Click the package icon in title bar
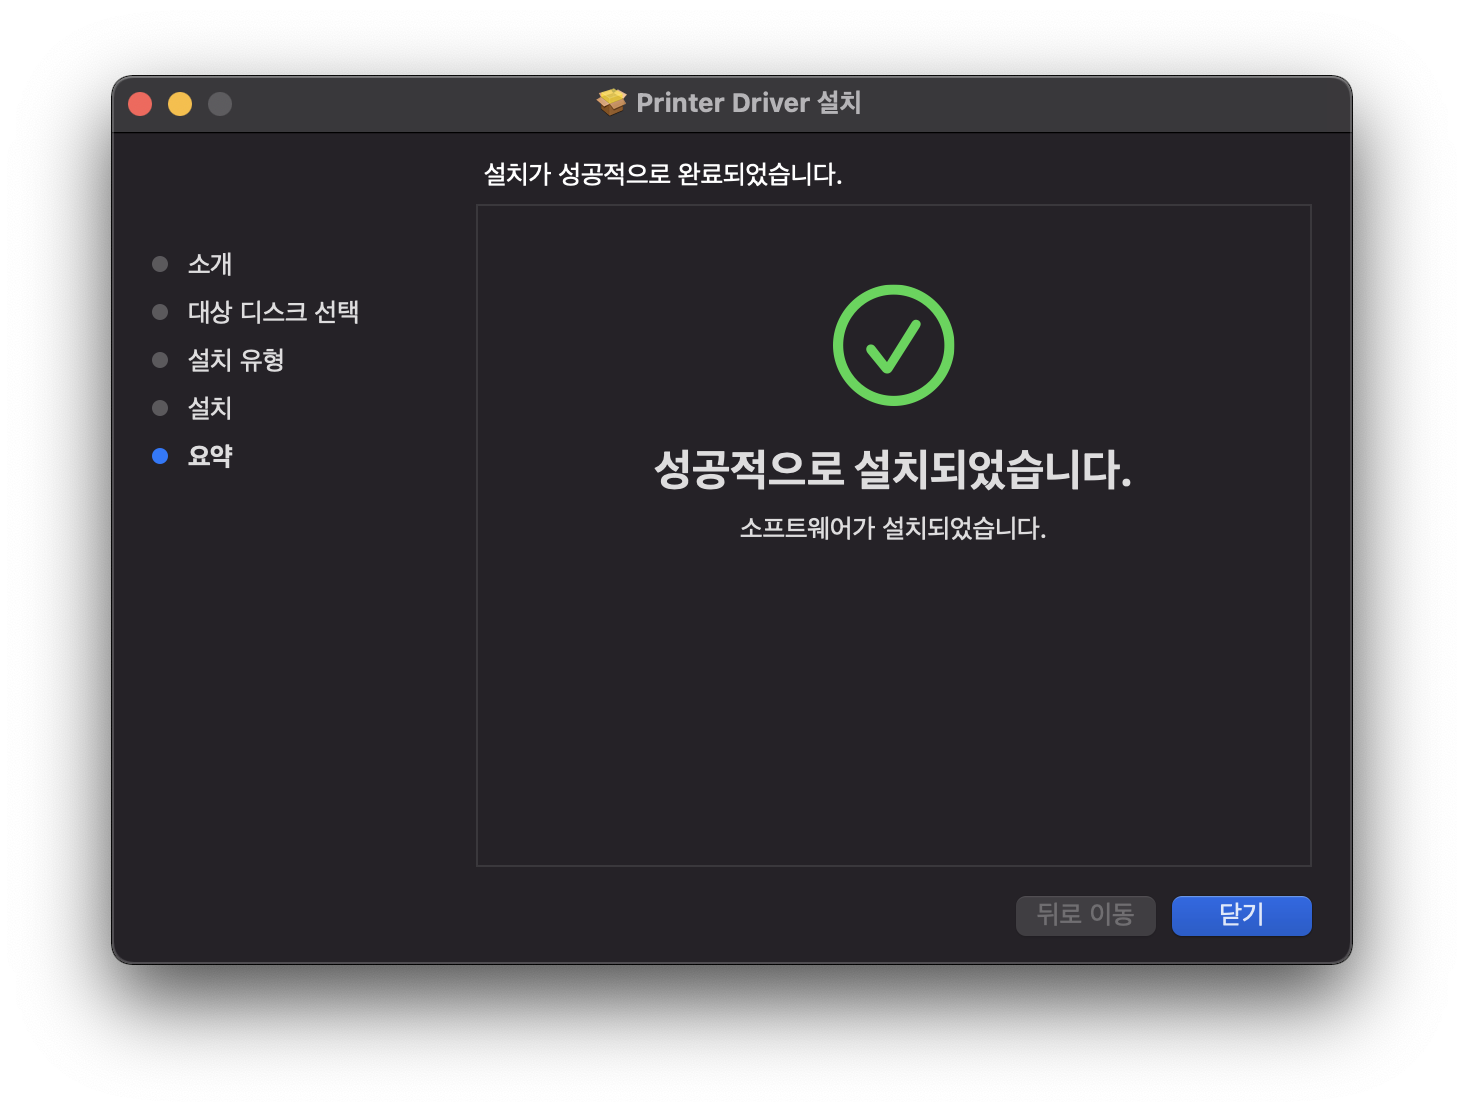Screen dimensions: 1464x1112 [611, 102]
